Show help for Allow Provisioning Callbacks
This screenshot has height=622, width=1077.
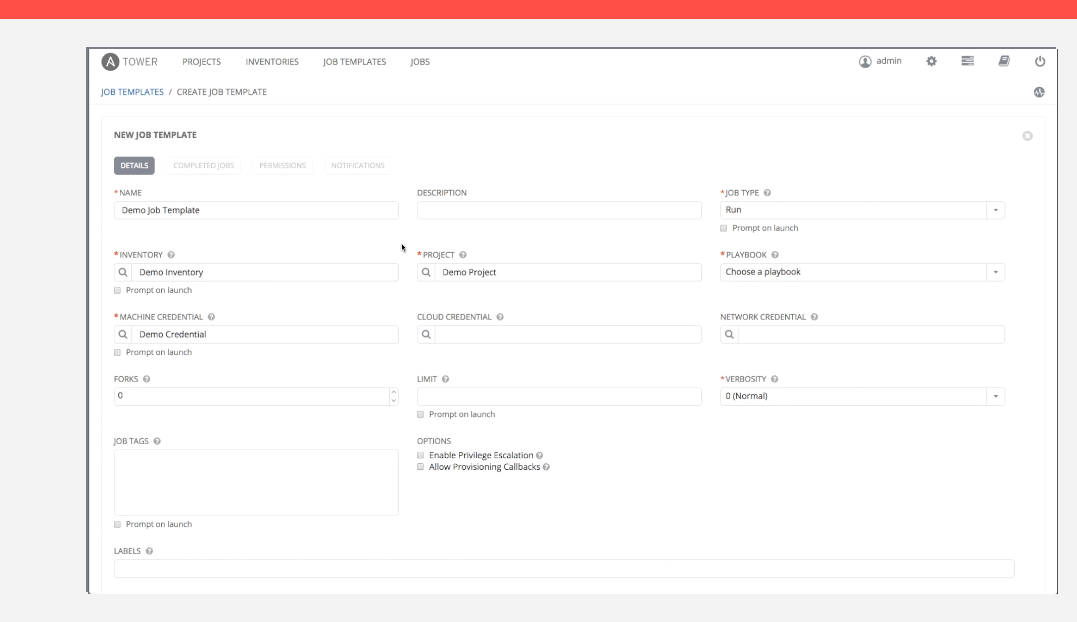(546, 467)
